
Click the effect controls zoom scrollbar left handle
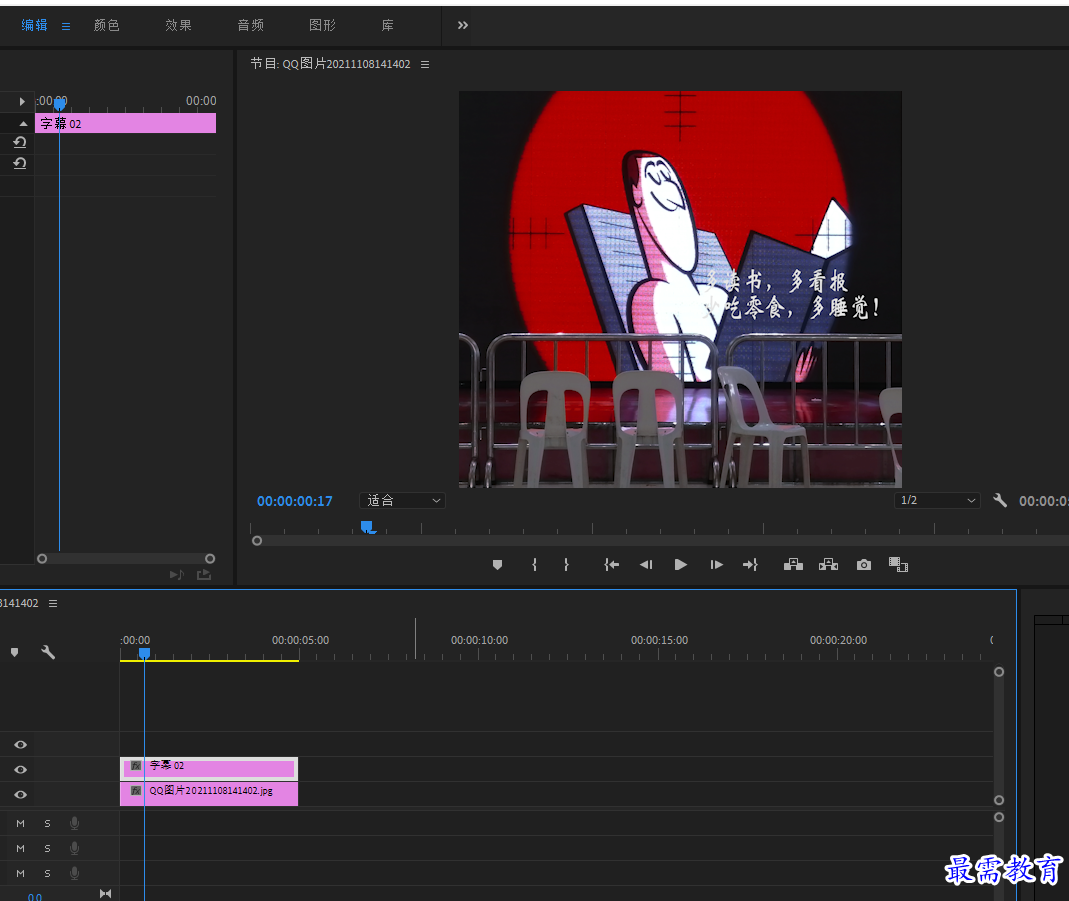pyautogui.click(x=42, y=559)
